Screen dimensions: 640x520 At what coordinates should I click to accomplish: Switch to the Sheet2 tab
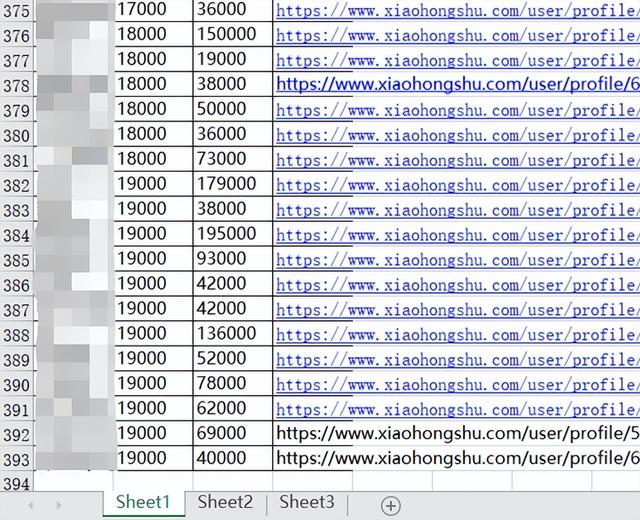pos(225,502)
